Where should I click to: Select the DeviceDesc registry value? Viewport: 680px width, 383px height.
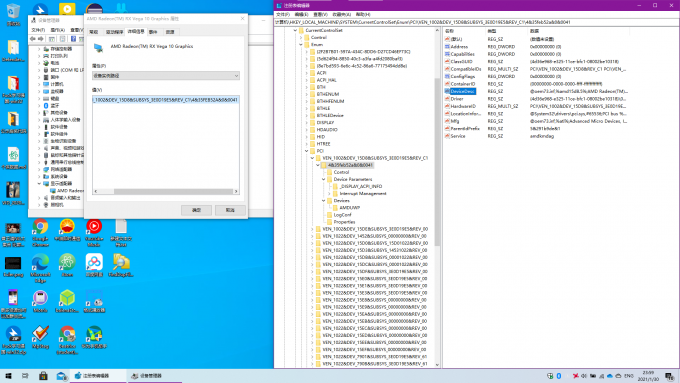[x=462, y=91]
